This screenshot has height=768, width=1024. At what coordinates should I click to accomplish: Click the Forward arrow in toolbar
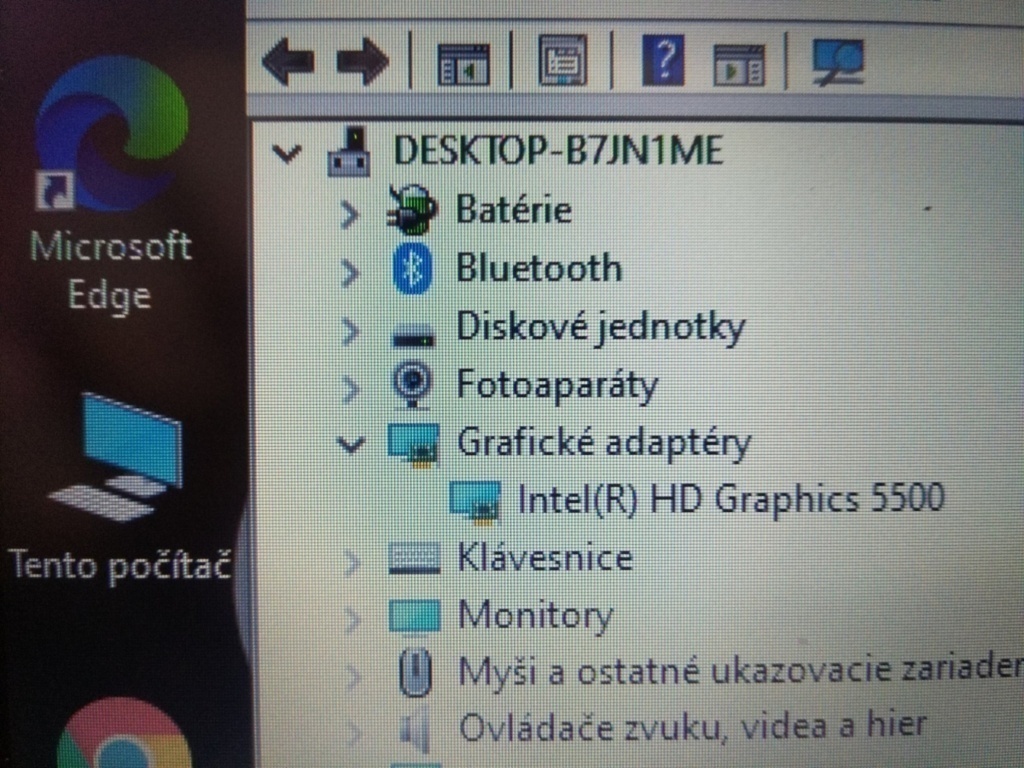click(361, 63)
